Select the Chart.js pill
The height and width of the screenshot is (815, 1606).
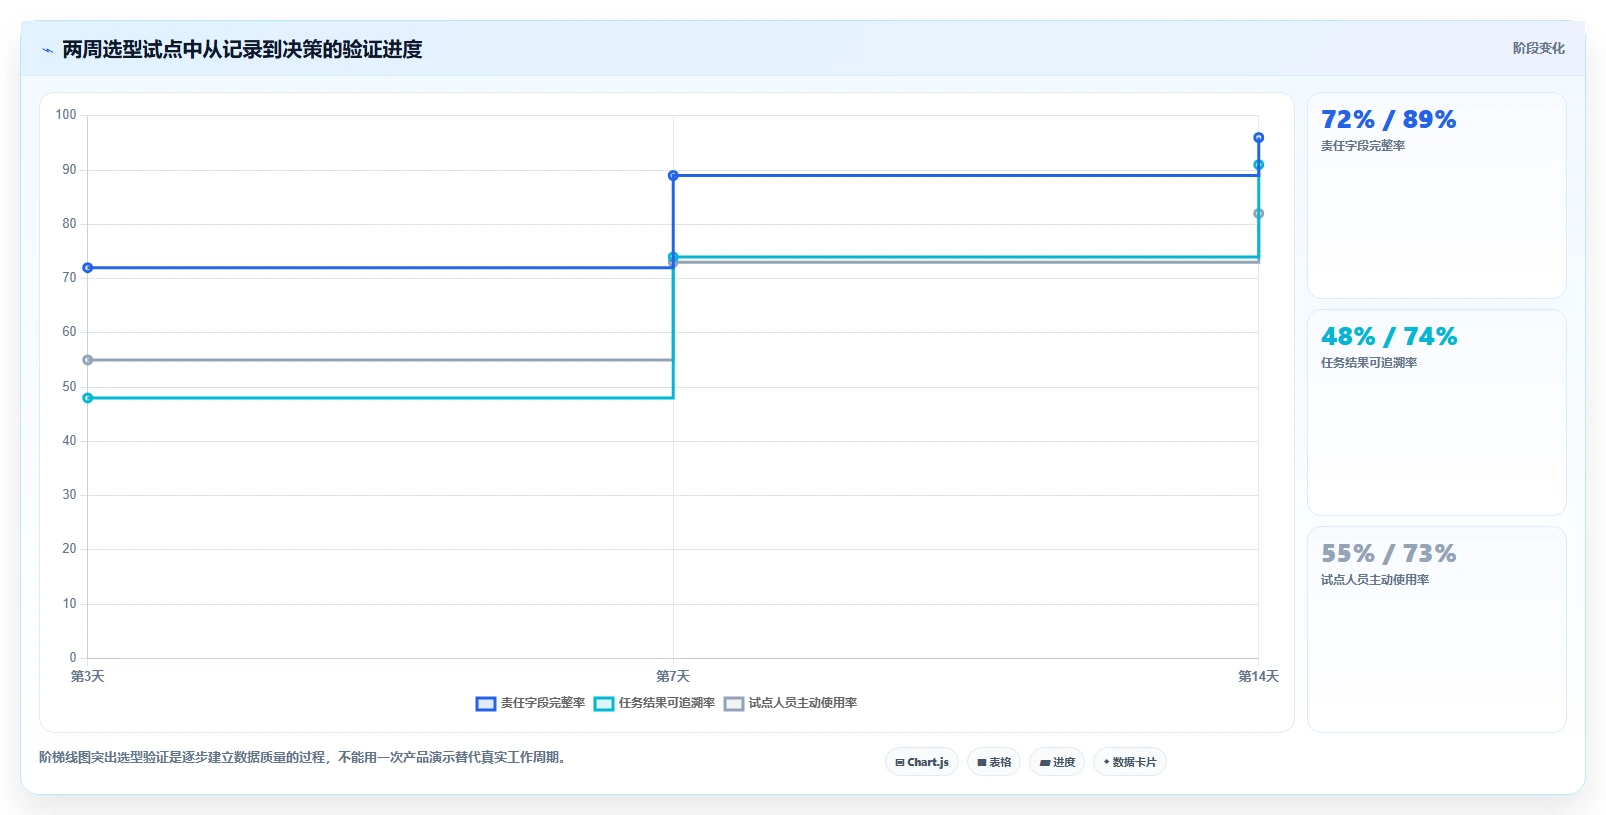(x=922, y=762)
